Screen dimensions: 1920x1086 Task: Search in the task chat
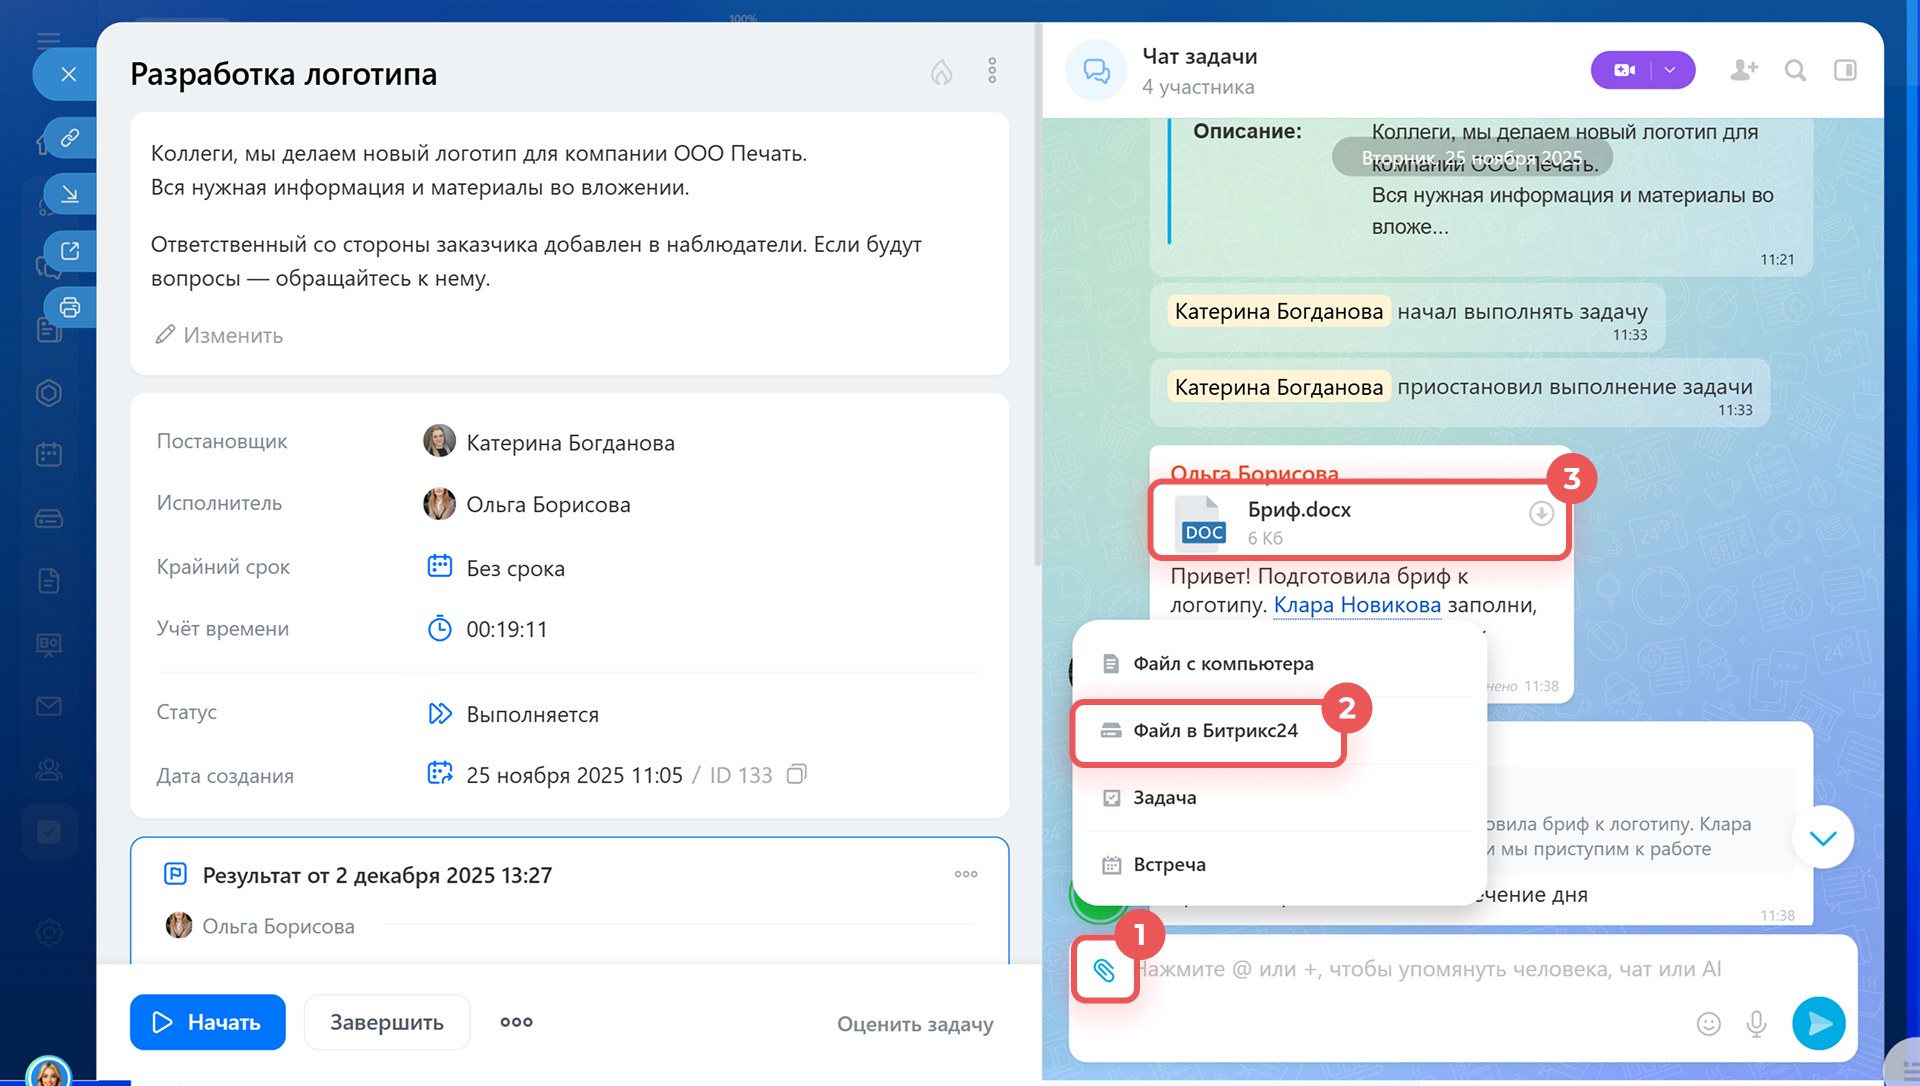click(1795, 70)
